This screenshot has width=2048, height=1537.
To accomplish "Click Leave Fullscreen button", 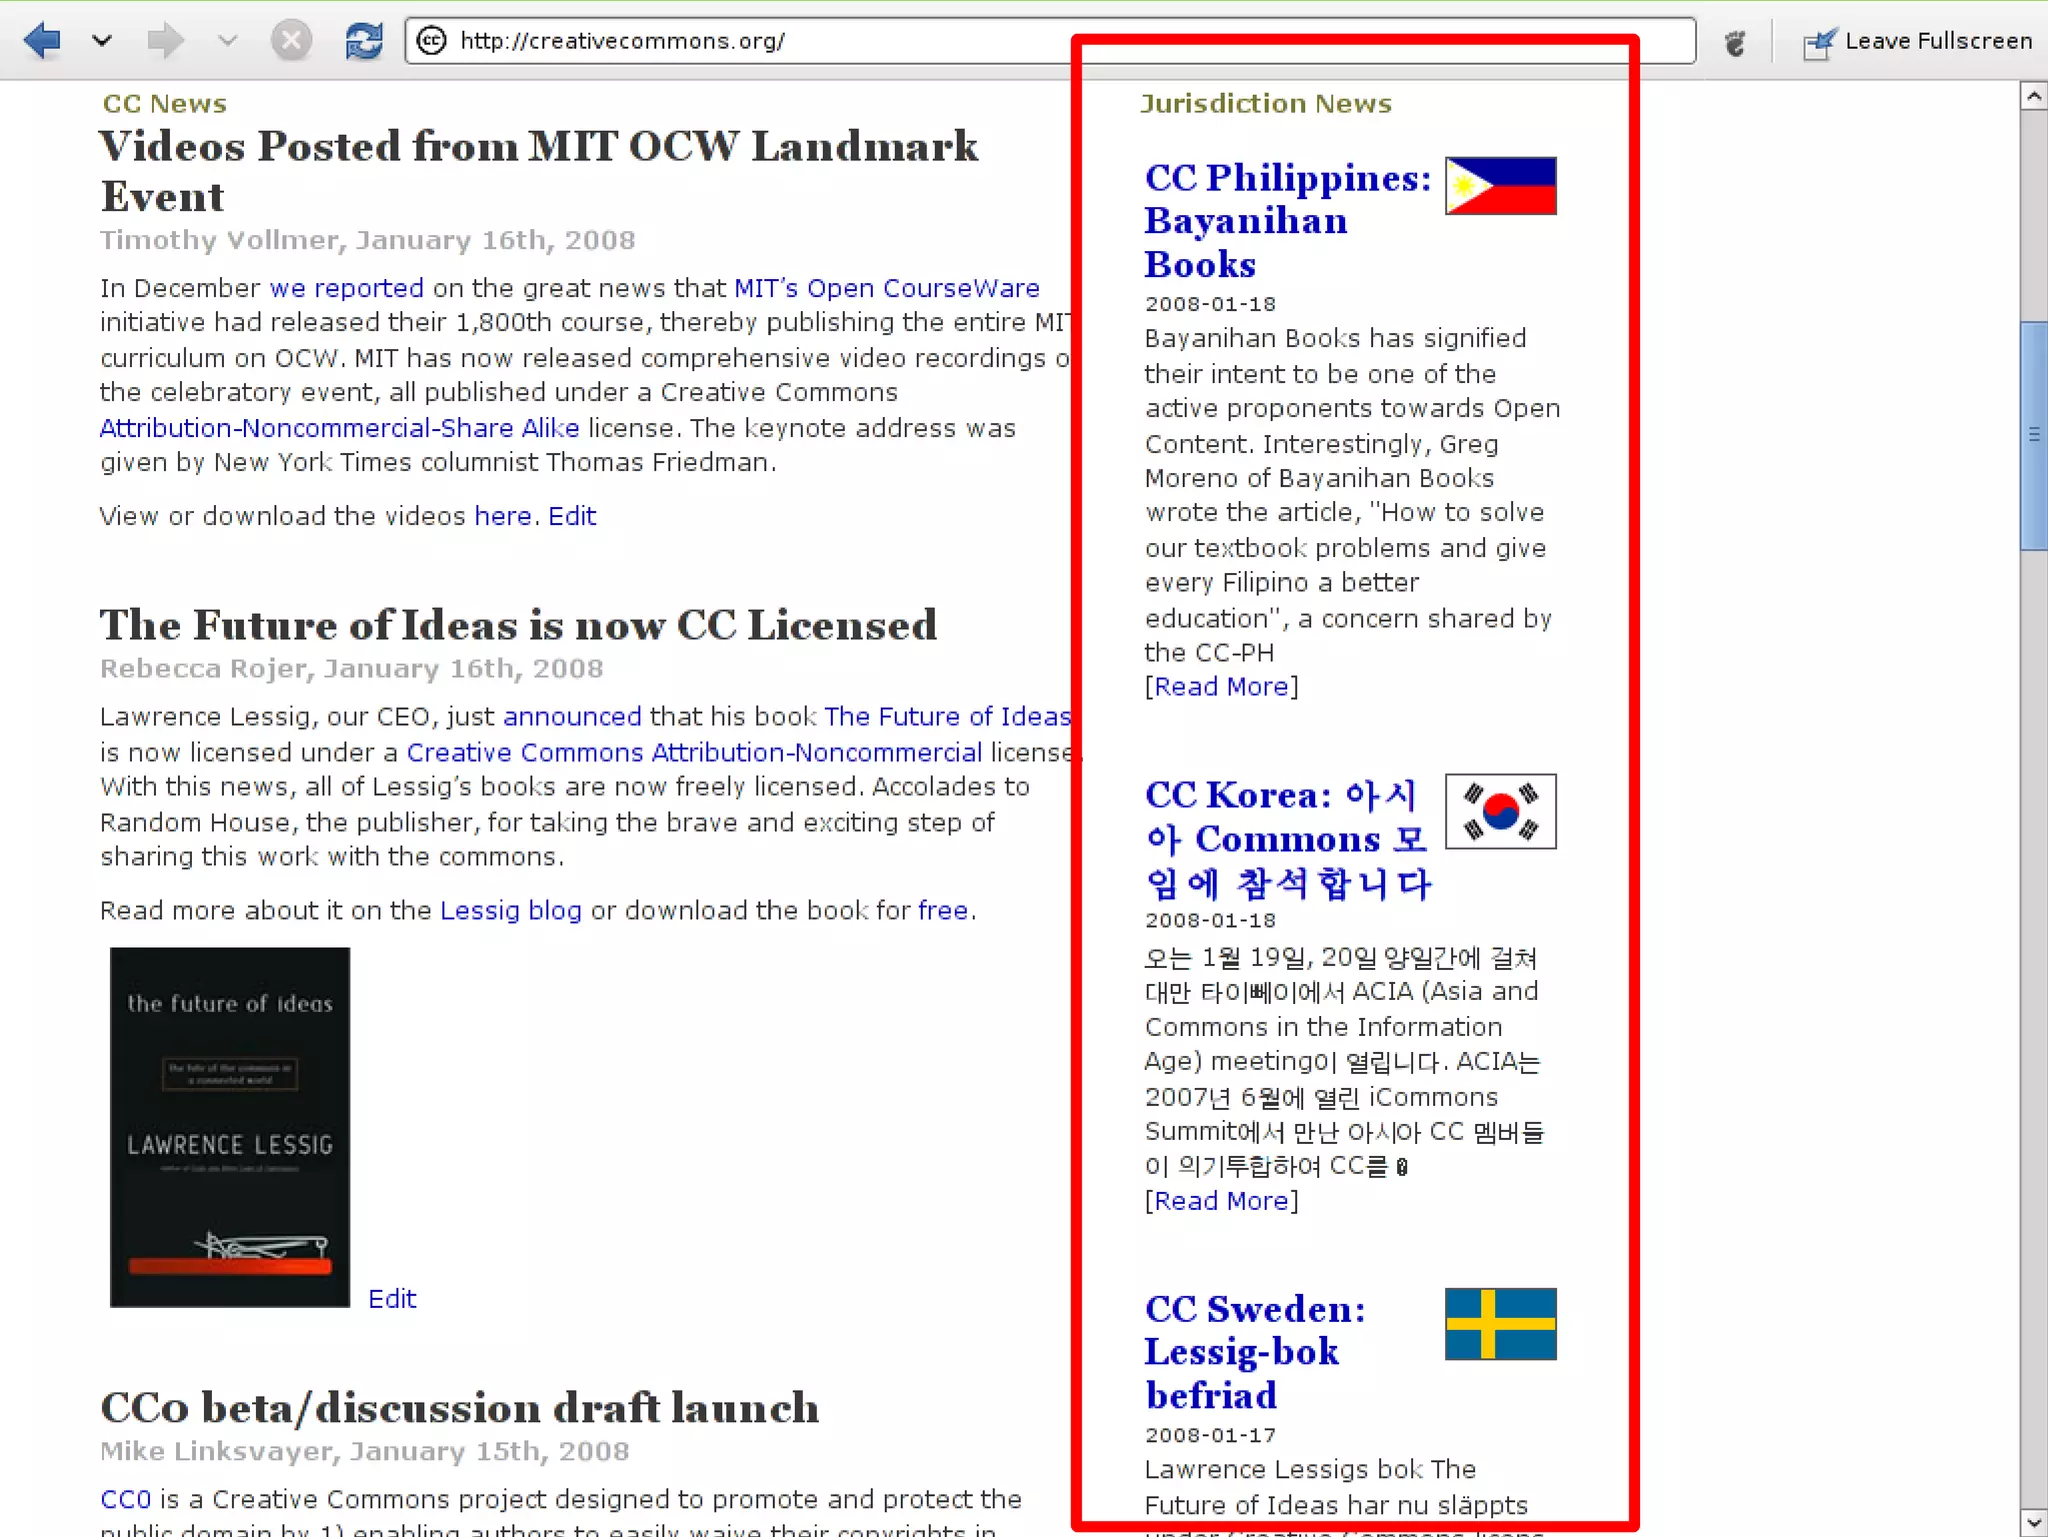I will coord(1918,41).
